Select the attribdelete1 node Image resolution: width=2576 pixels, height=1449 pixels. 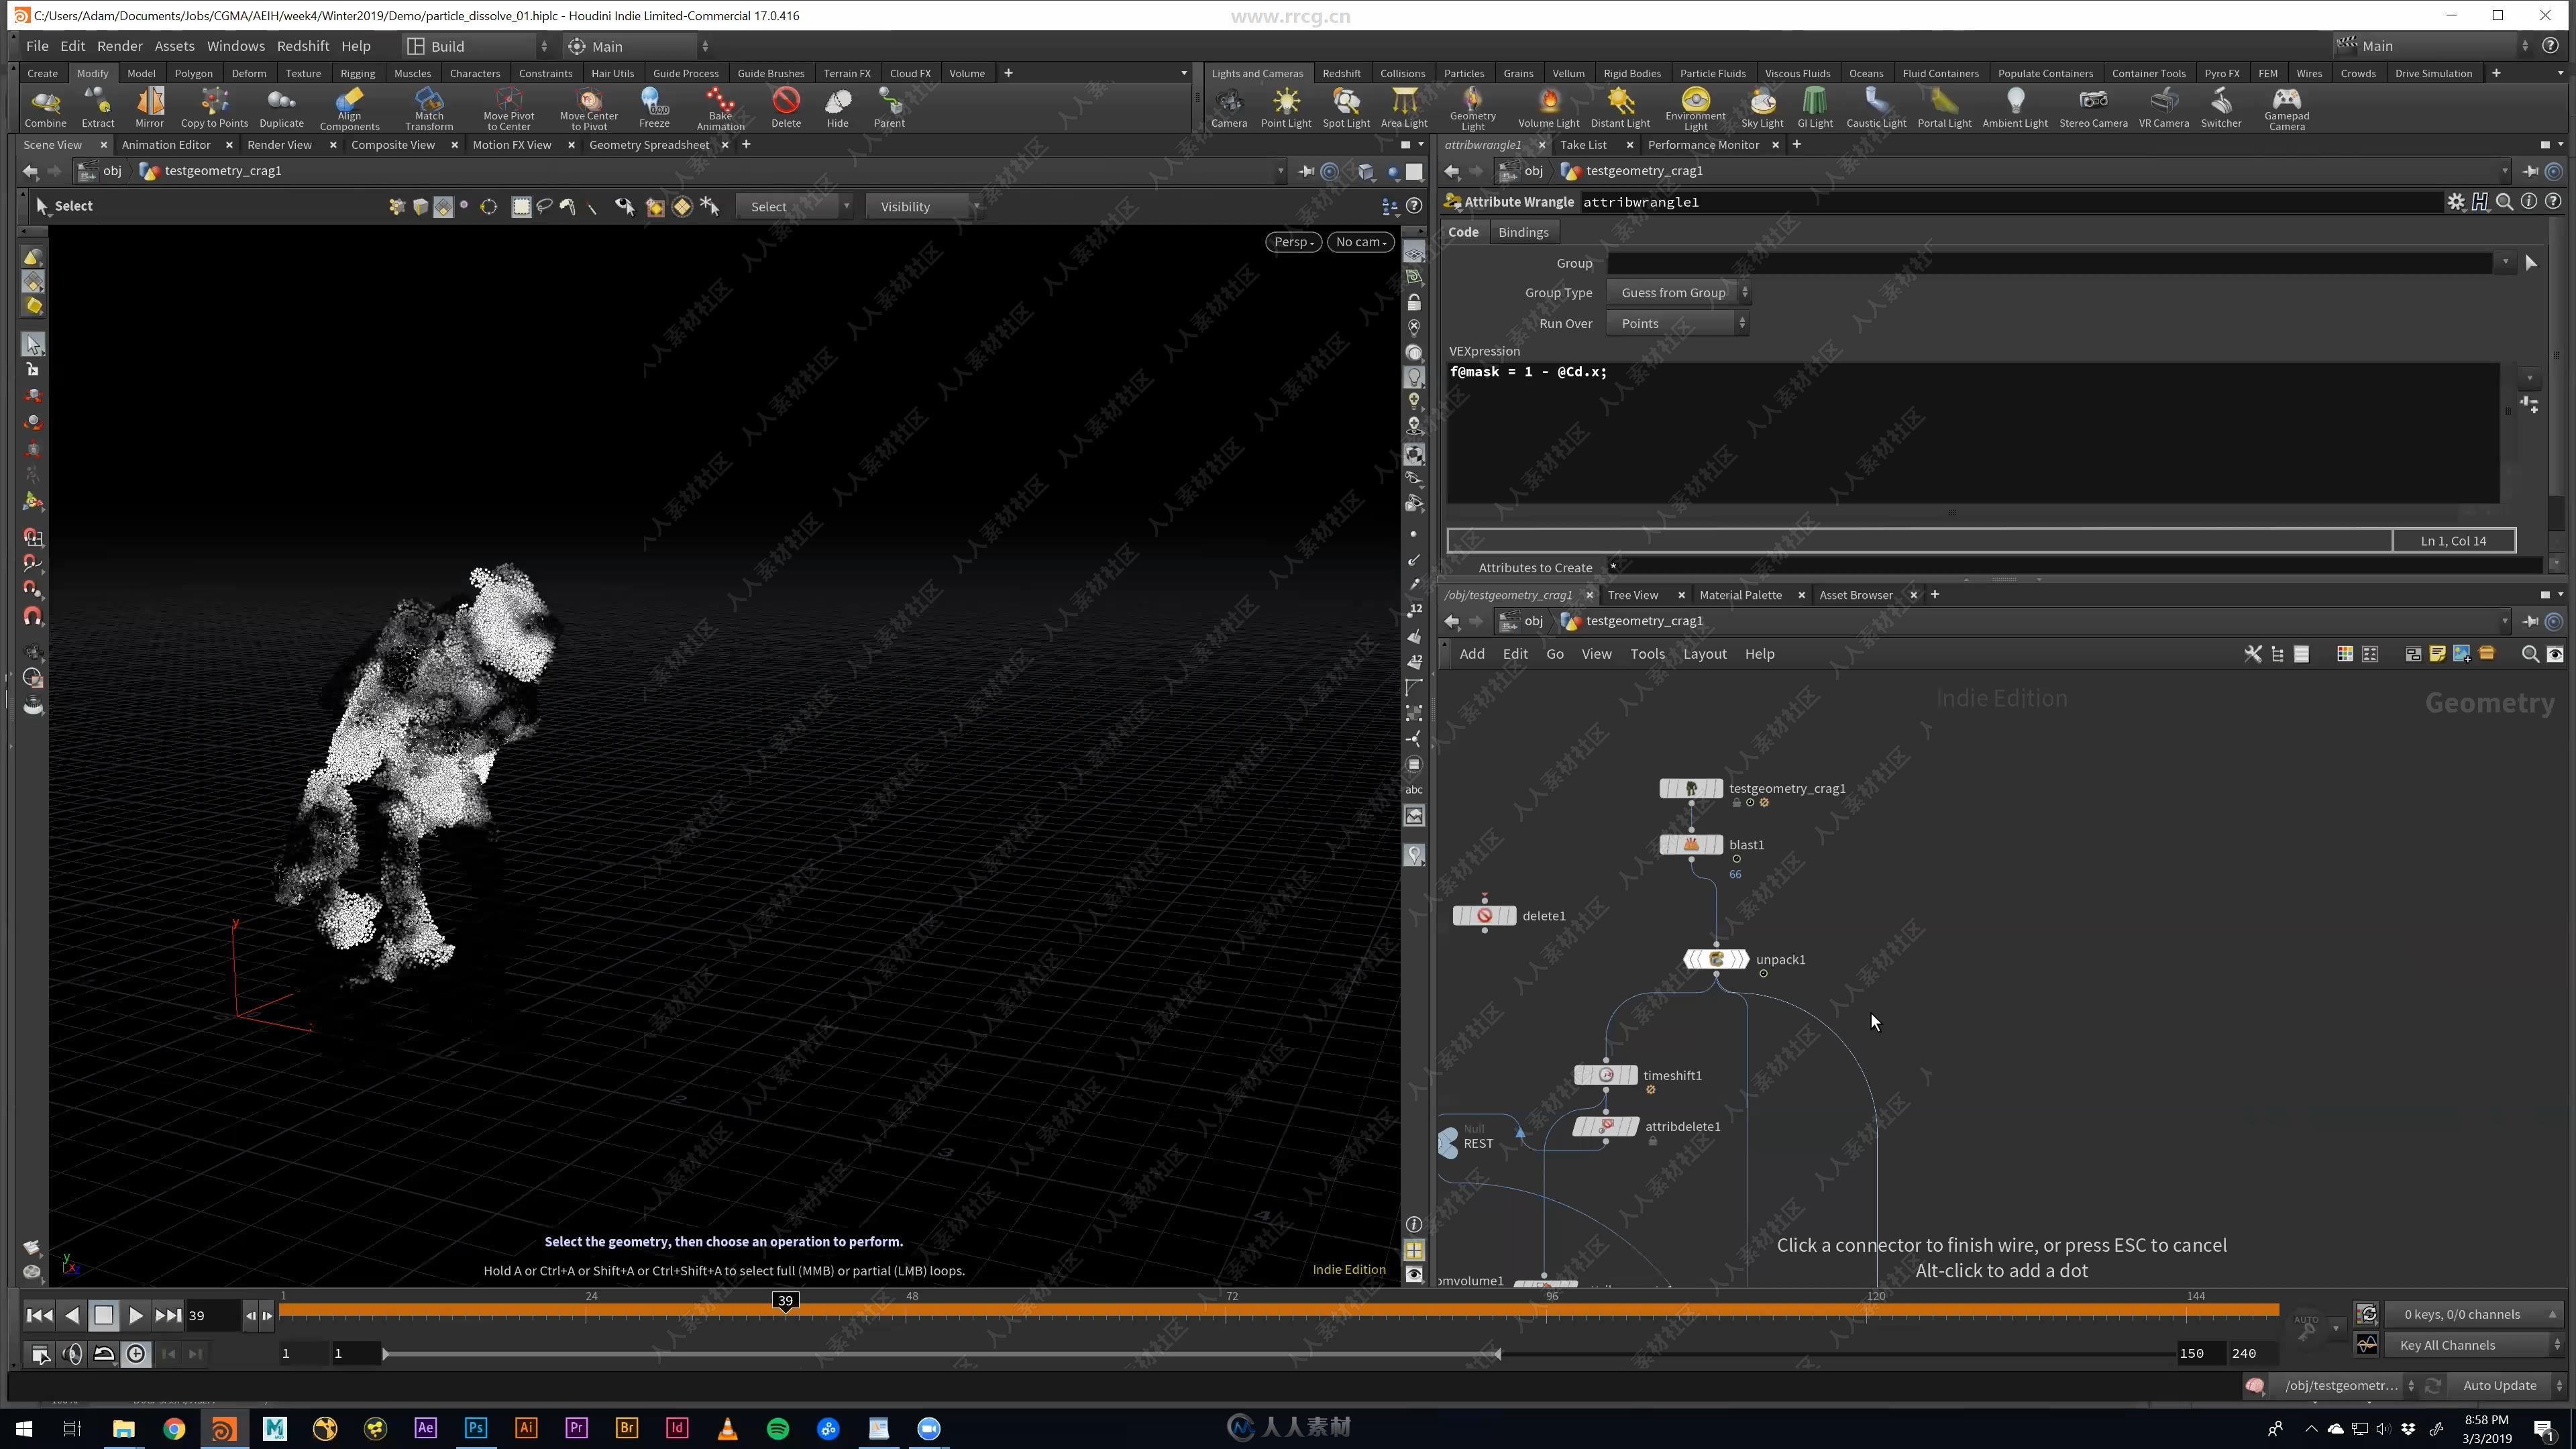coord(1606,1127)
